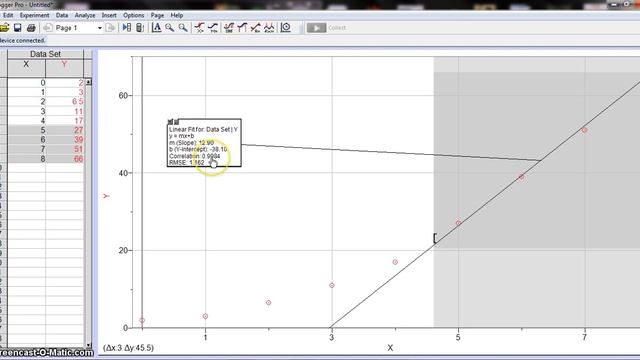The height and width of the screenshot is (360, 640).
Task: Click the data point at X equals 7
Action: (x=584, y=130)
